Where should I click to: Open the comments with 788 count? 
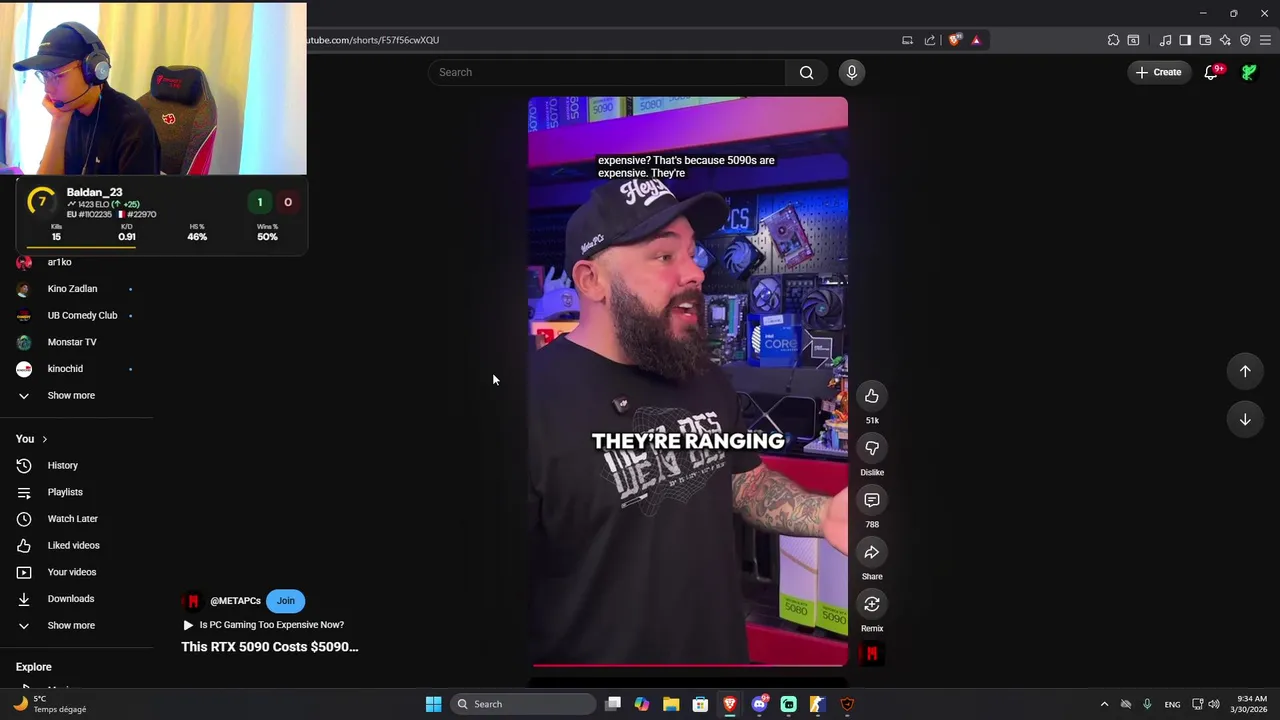(x=872, y=500)
